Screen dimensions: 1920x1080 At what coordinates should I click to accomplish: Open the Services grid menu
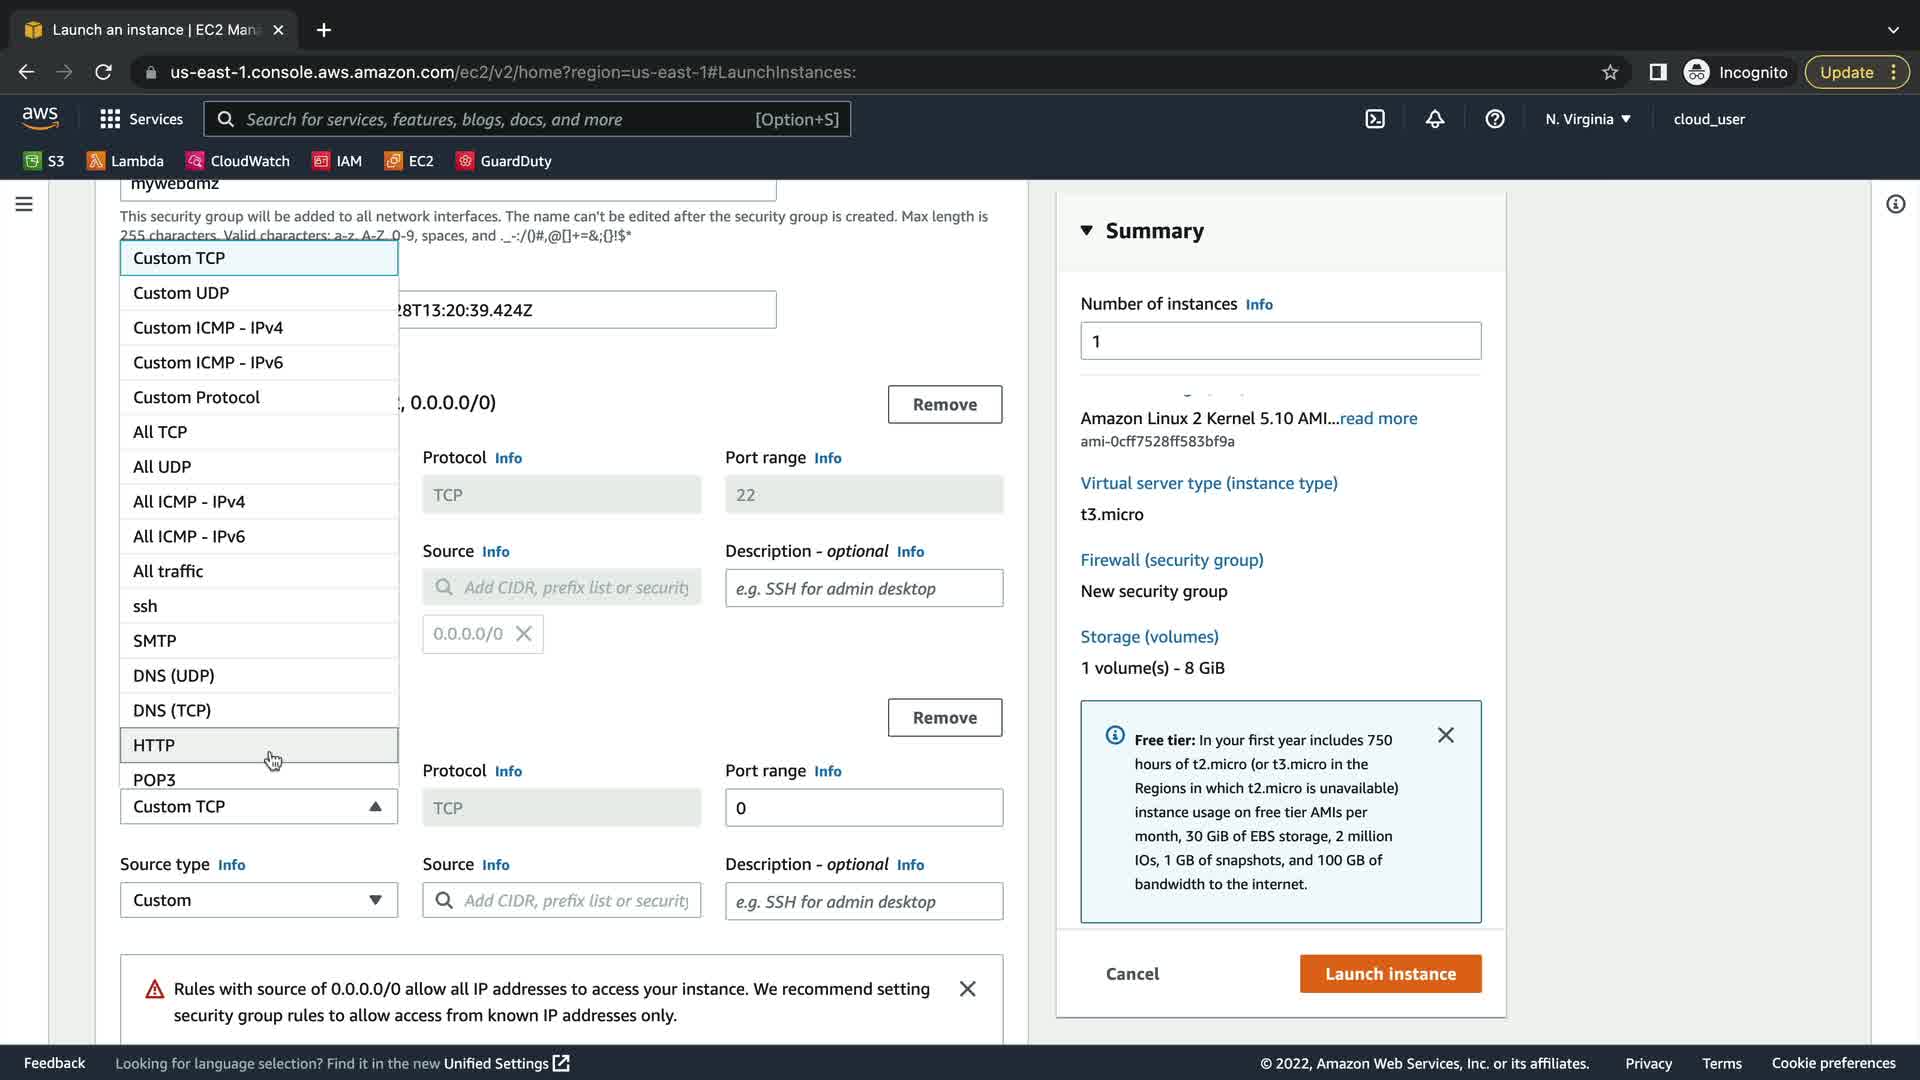point(141,119)
